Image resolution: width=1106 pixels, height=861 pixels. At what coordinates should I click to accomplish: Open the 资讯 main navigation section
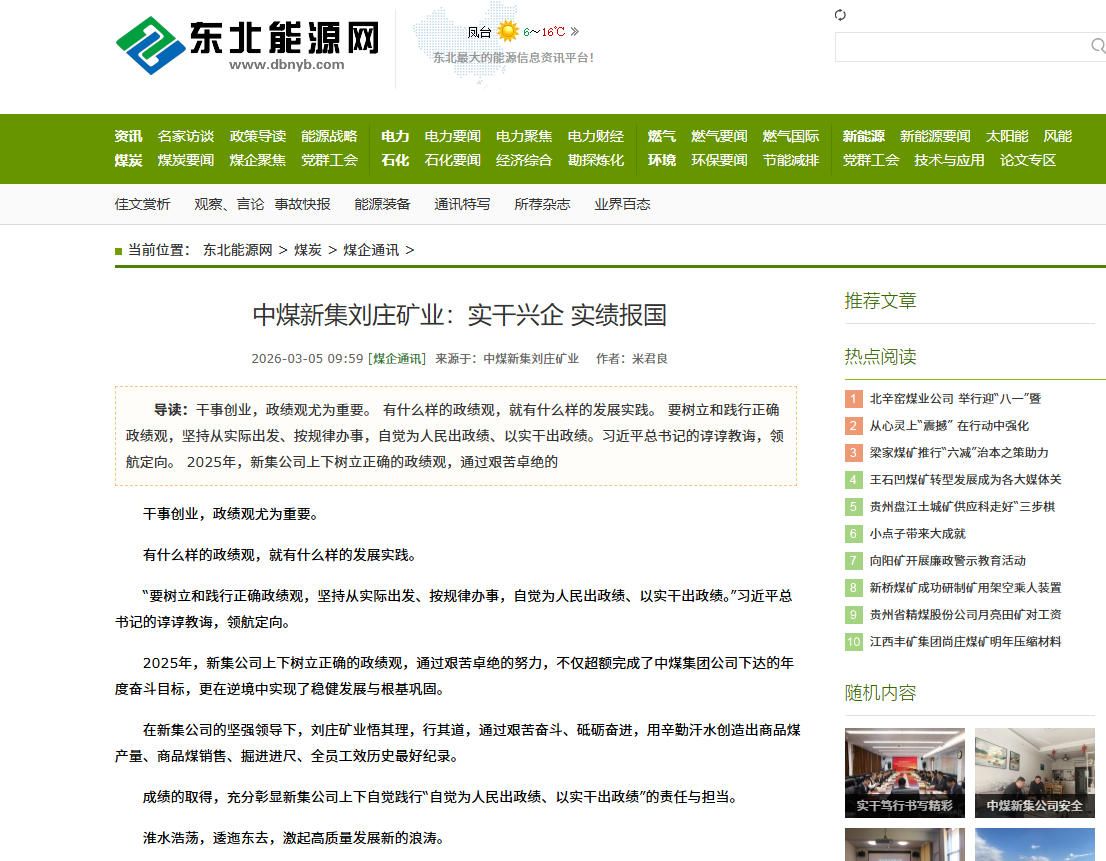click(128, 136)
